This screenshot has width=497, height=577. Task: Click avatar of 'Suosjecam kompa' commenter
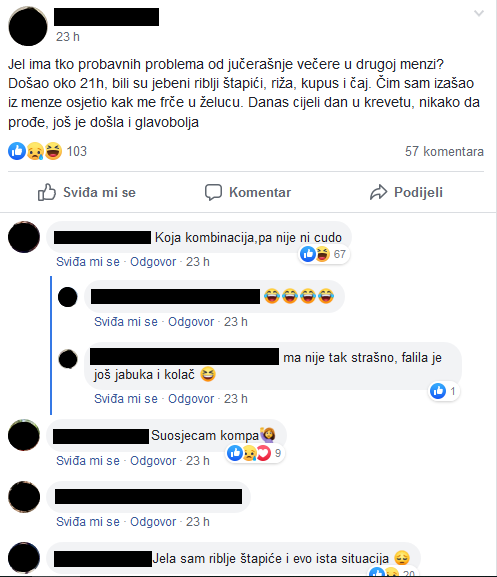[x=24, y=435]
